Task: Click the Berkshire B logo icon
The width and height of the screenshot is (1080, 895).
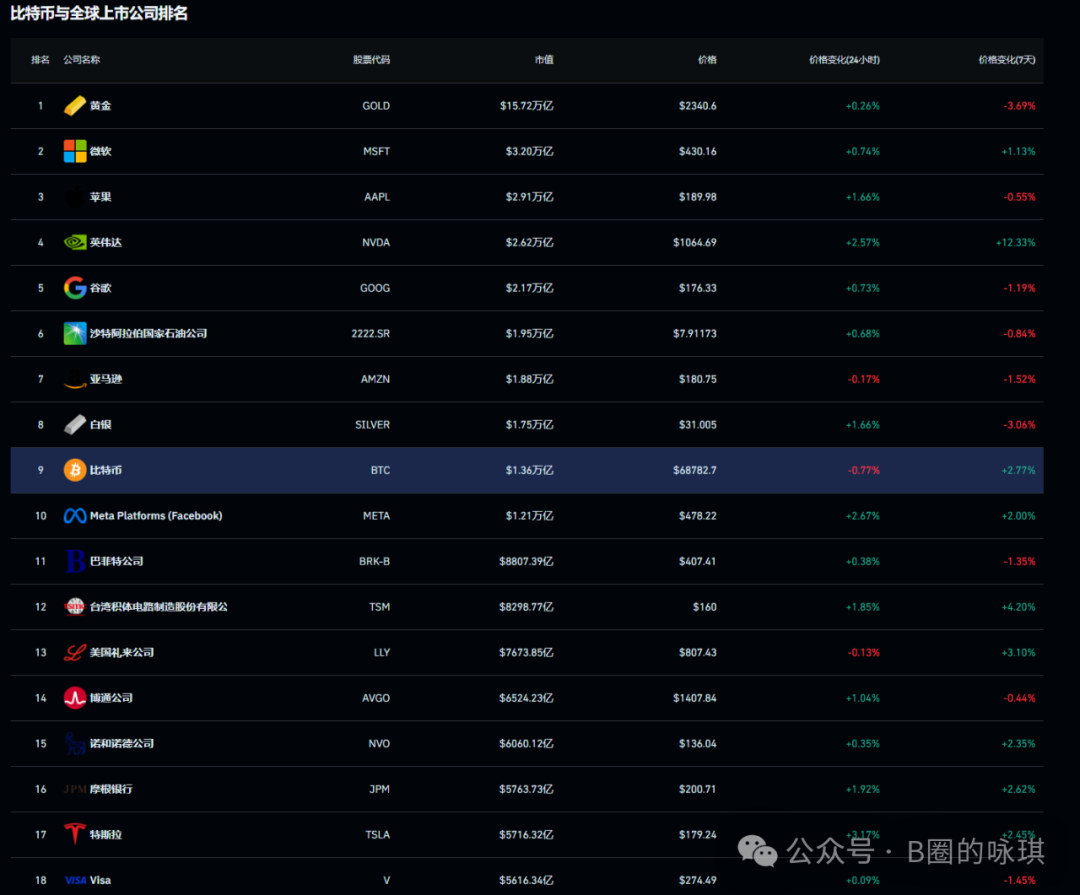Action: click(x=74, y=561)
